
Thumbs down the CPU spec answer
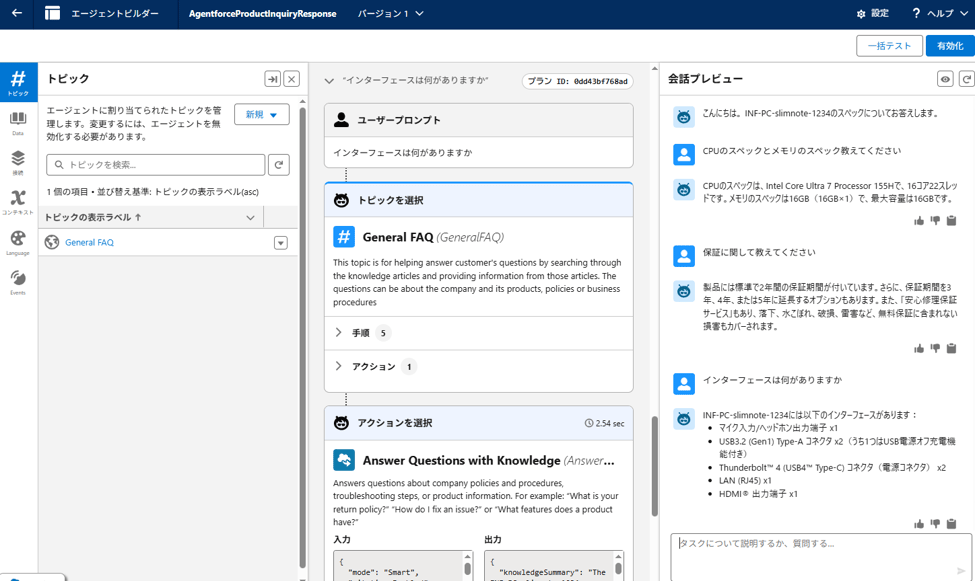click(x=935, y=221)
